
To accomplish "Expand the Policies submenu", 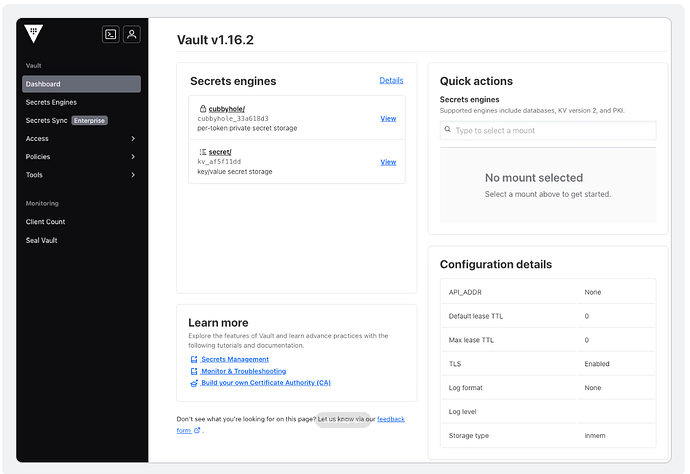I will click(133, 157).
